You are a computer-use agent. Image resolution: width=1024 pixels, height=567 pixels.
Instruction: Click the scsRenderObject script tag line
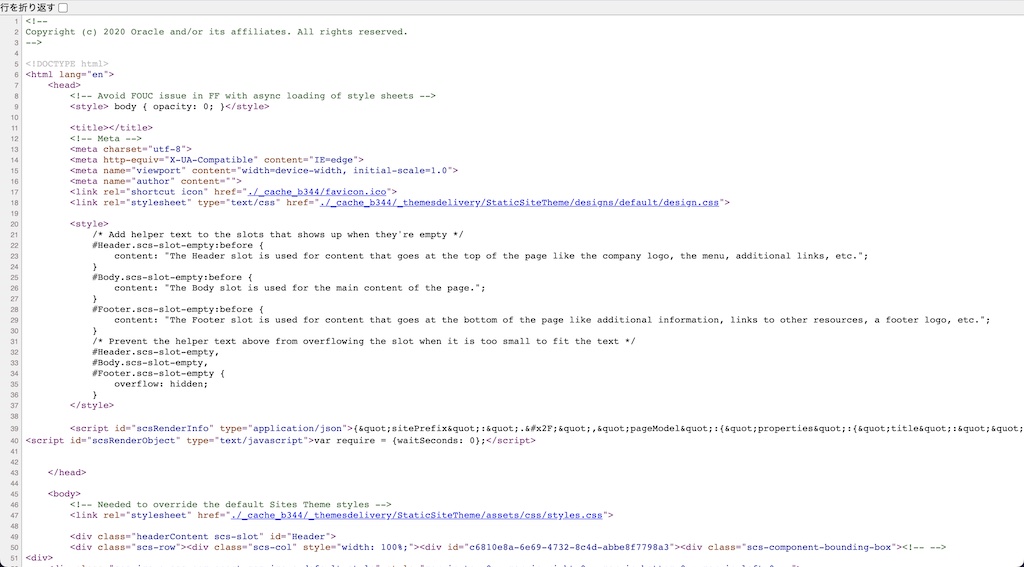click(273, 440)
